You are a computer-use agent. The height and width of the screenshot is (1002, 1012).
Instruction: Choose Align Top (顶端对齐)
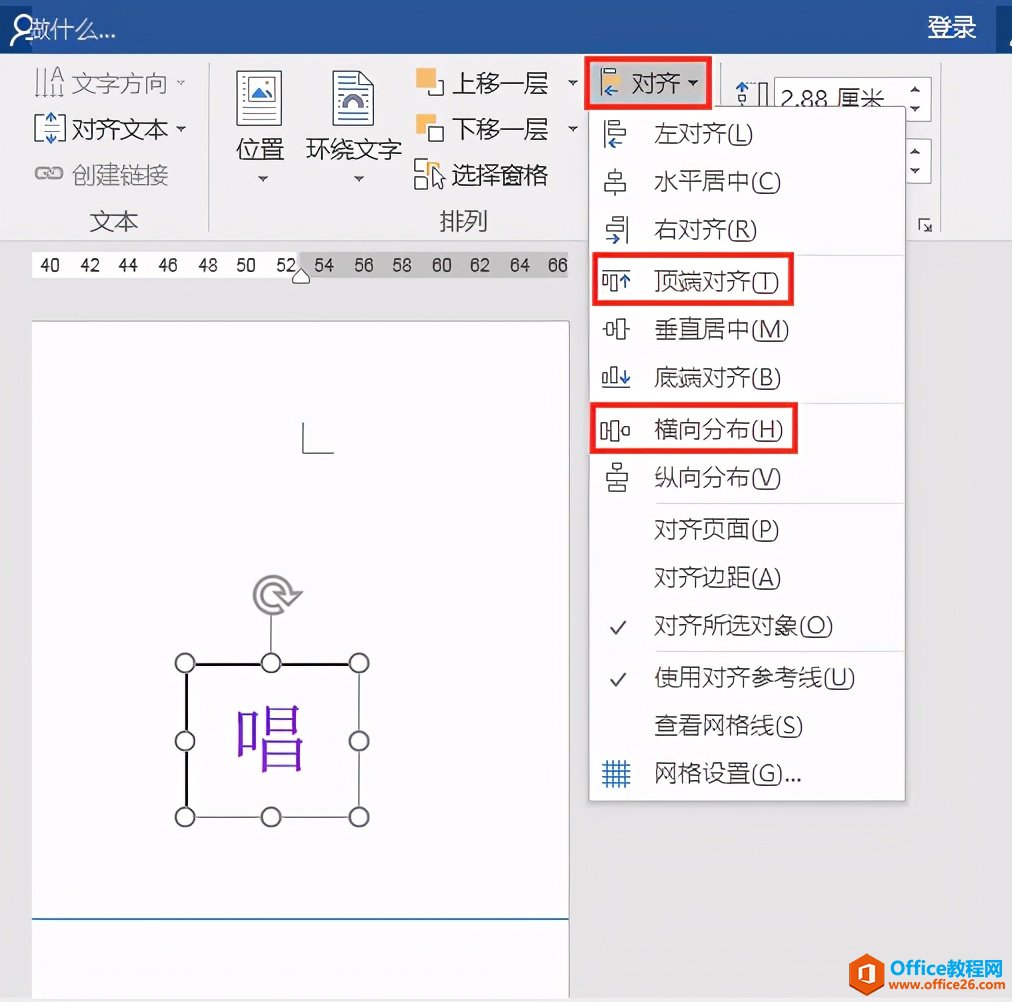(x=747, y=281)
